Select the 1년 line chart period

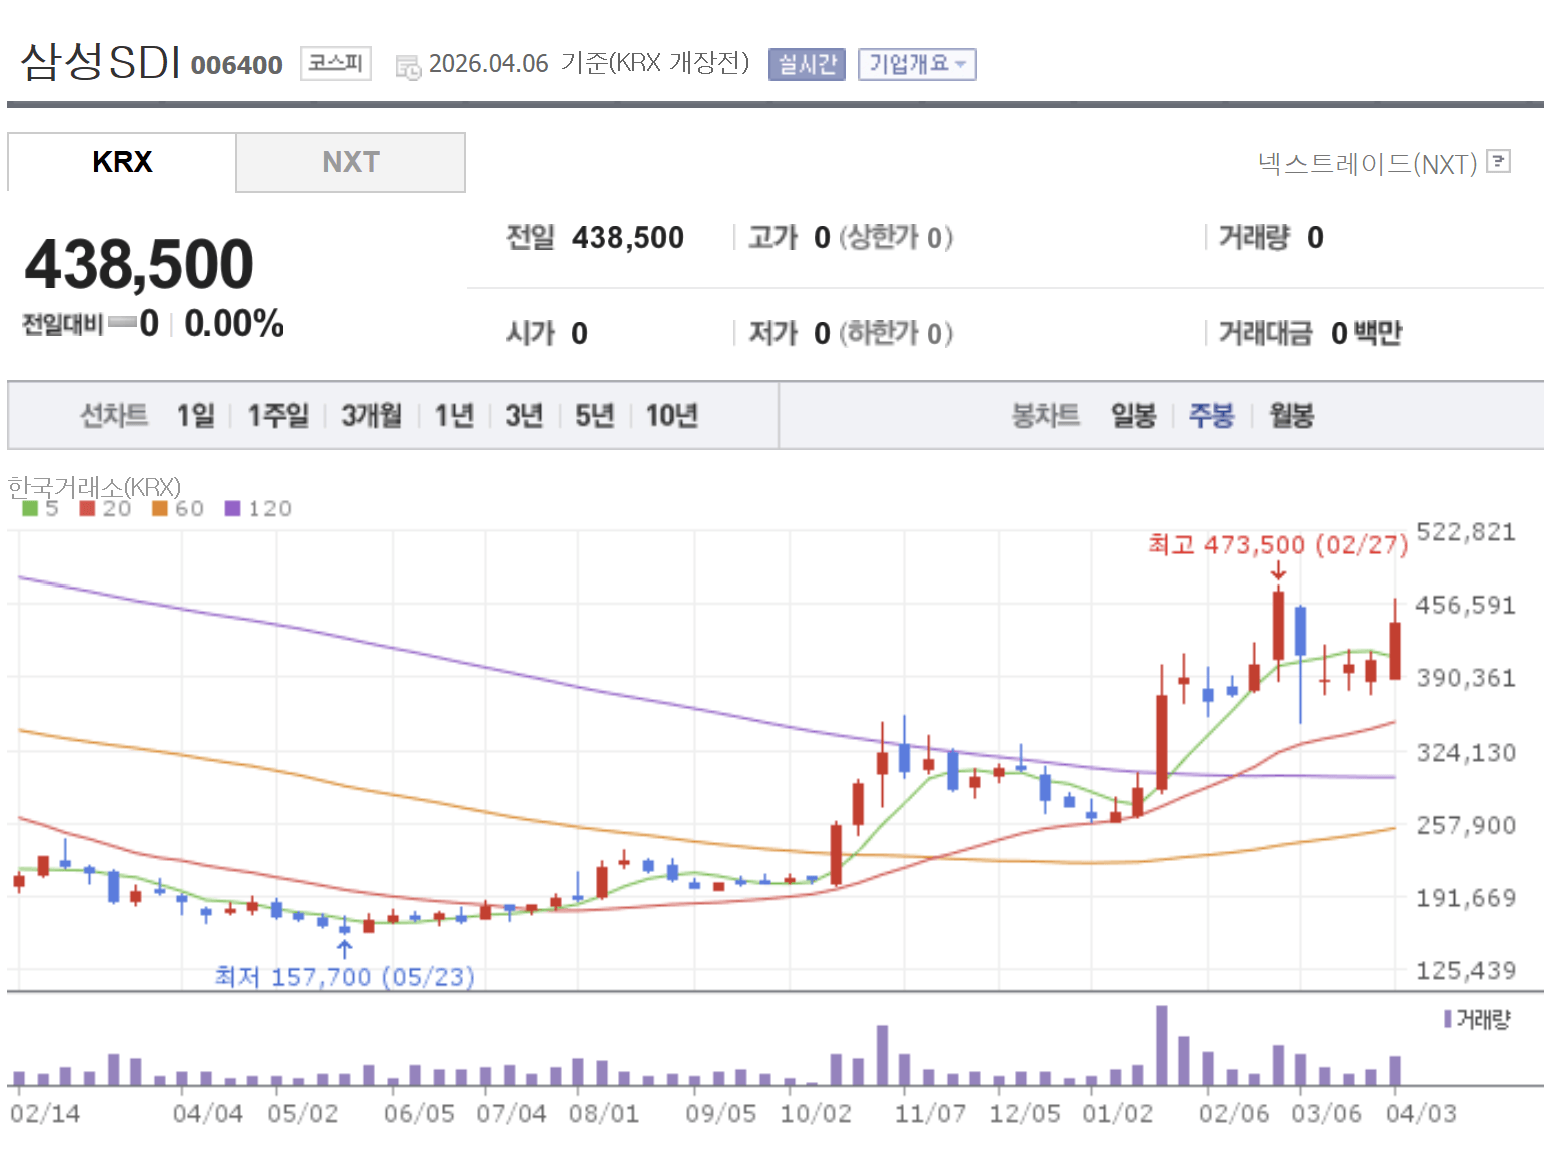[x=454, y=415]
